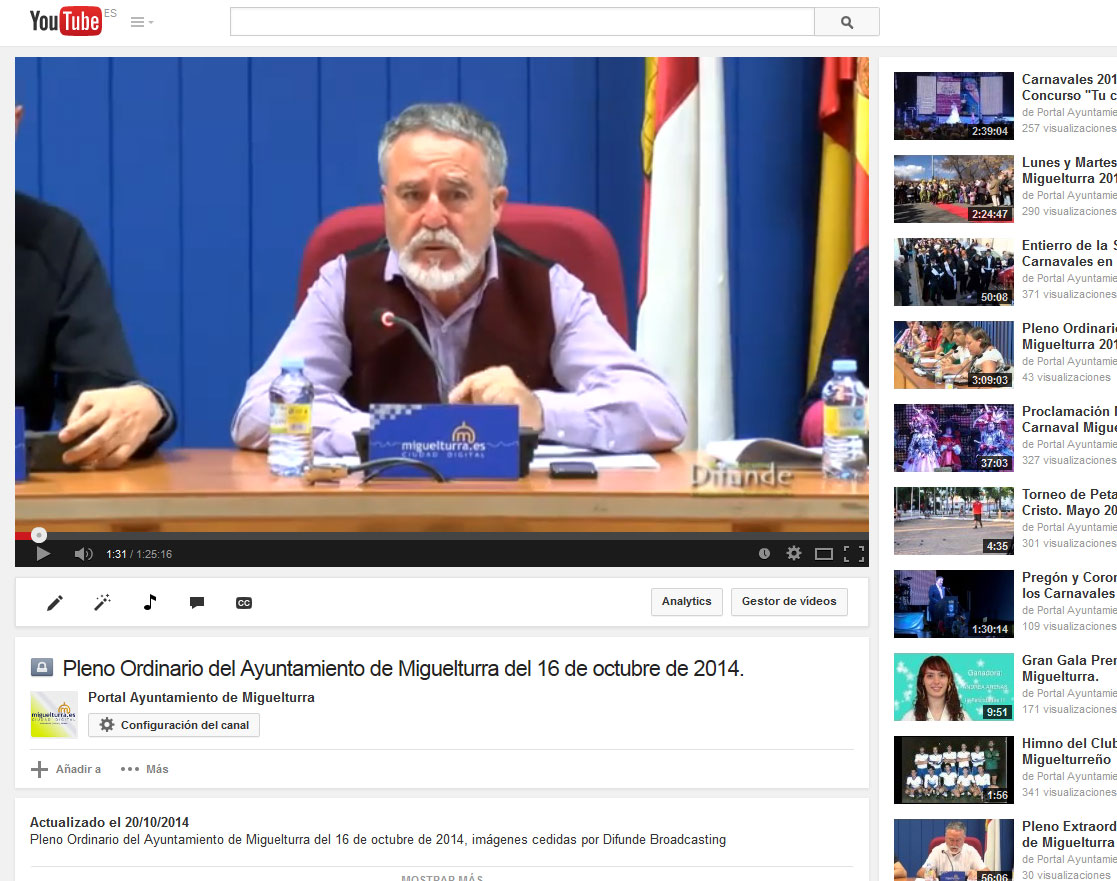Open audio options music note icon
Screen dimensions: 1117x881
pyautogui.click(x=150, y=602)
